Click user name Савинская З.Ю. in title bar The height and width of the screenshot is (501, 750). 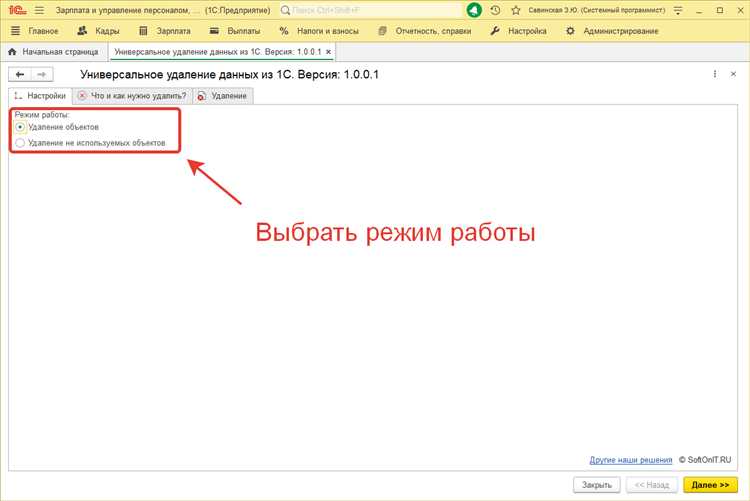596,10
